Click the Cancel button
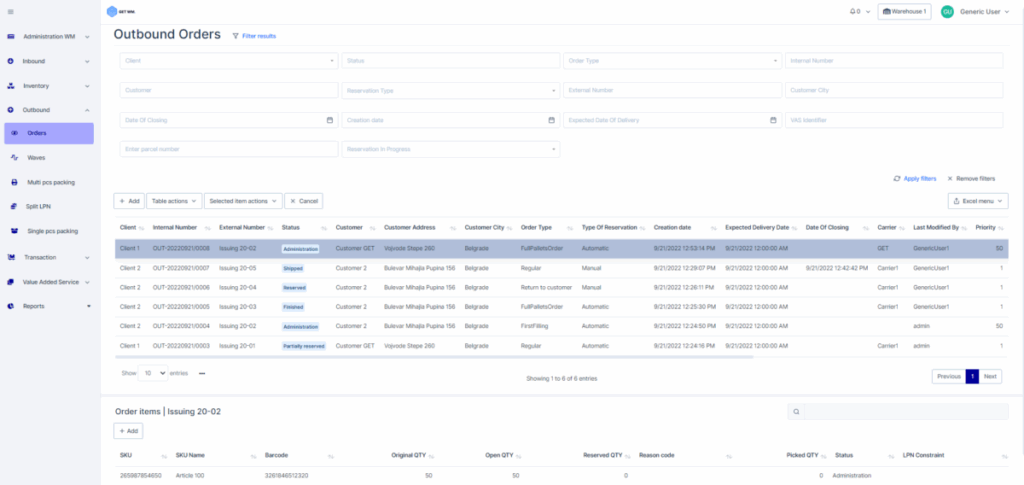1024x485 pixels. click(x=304, y=201)
